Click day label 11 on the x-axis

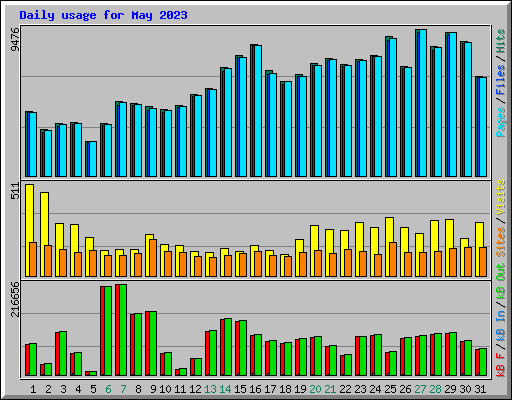coord(180,389)
